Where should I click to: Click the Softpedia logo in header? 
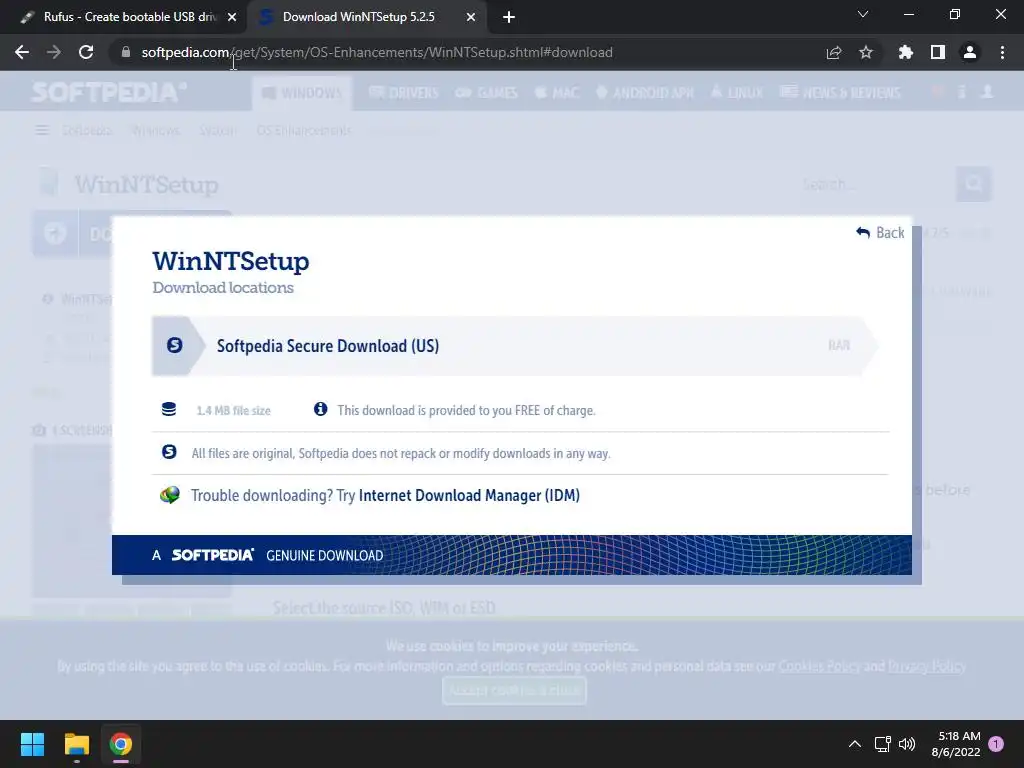coord(108,92)
